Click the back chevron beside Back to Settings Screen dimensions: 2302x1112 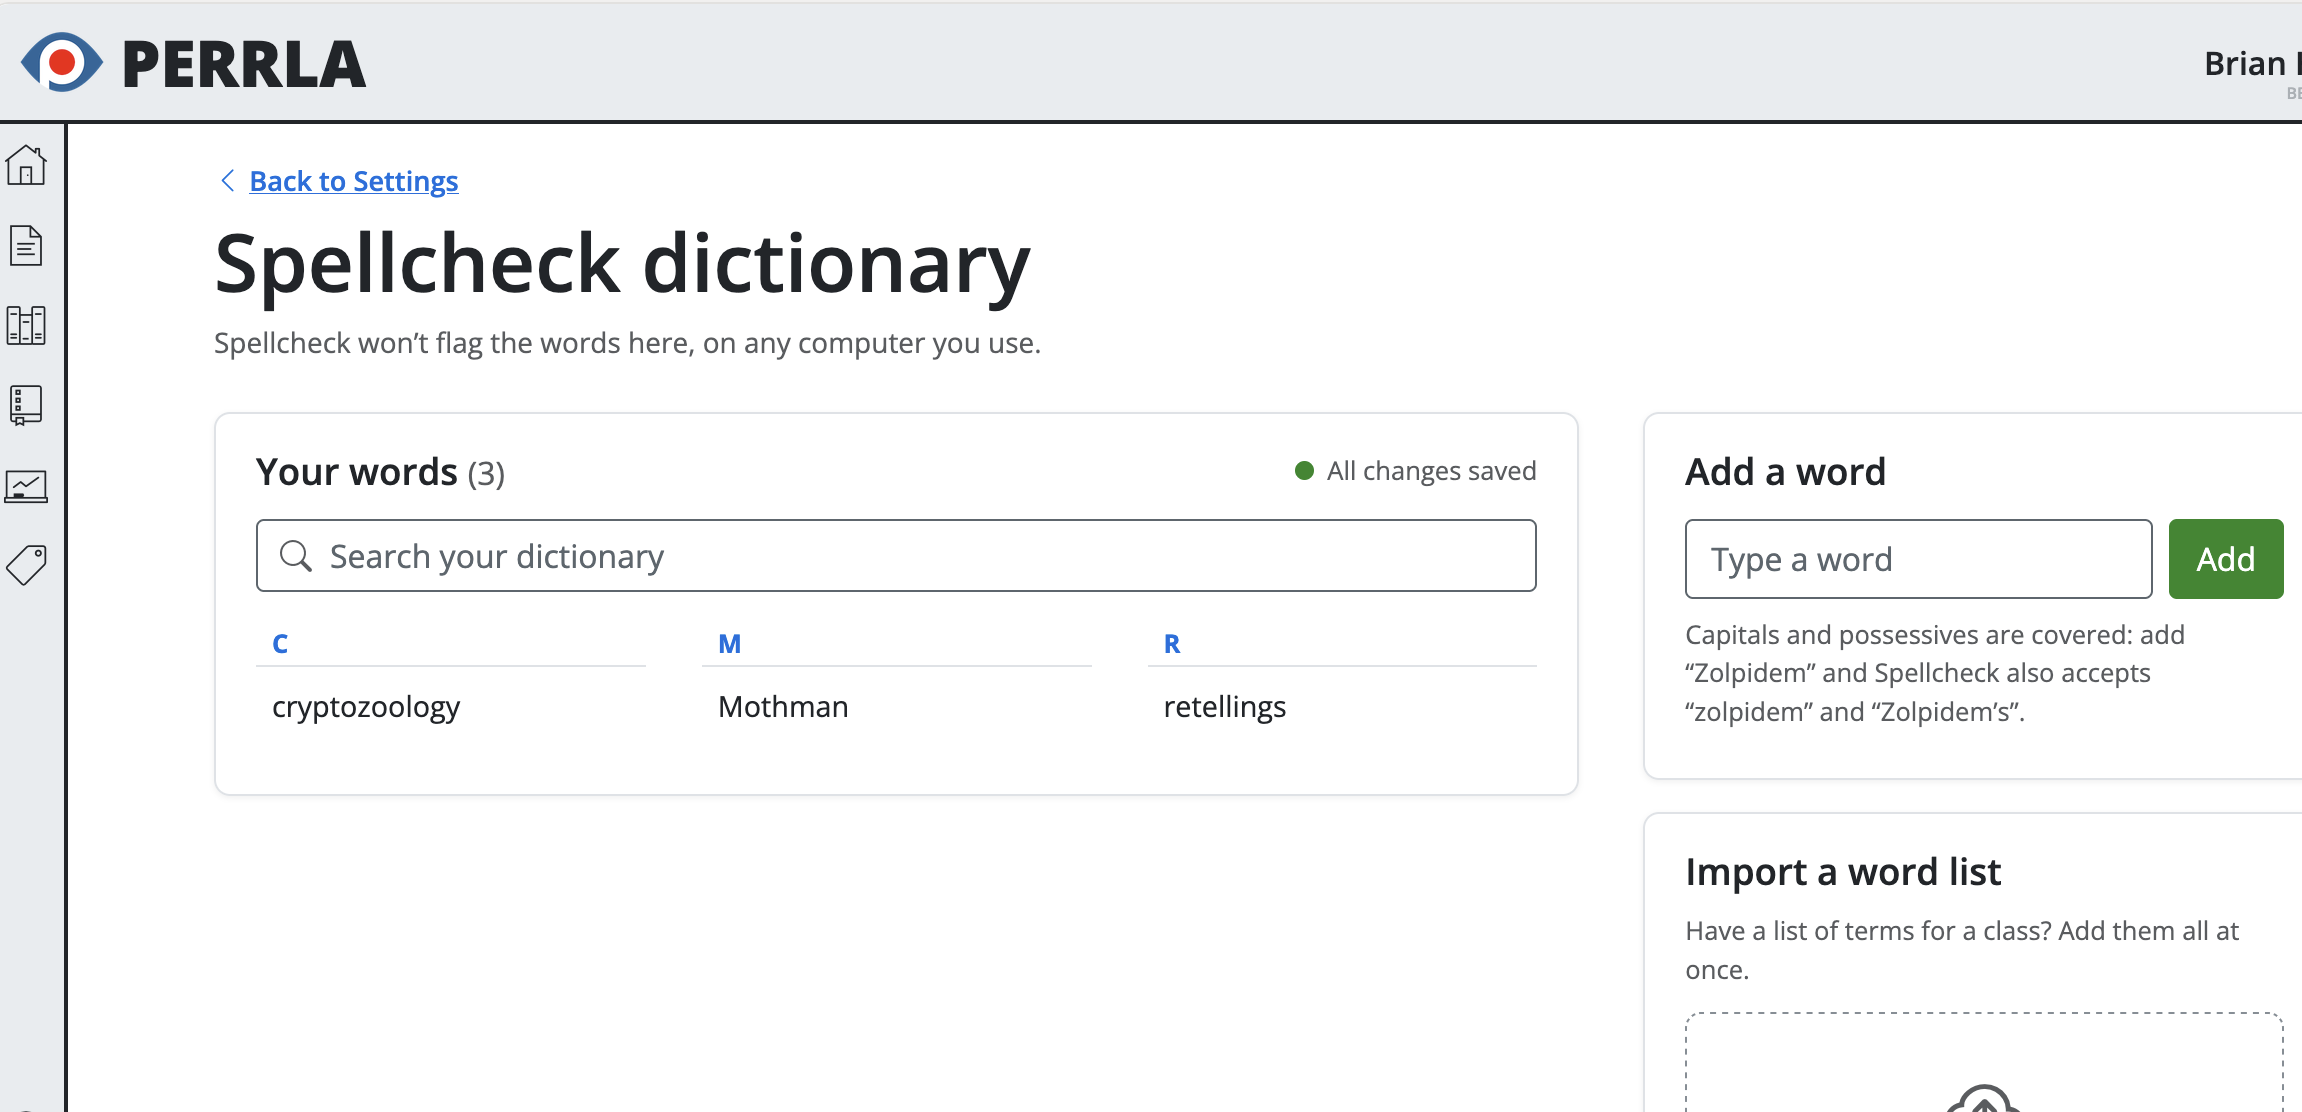coord(228,180)
